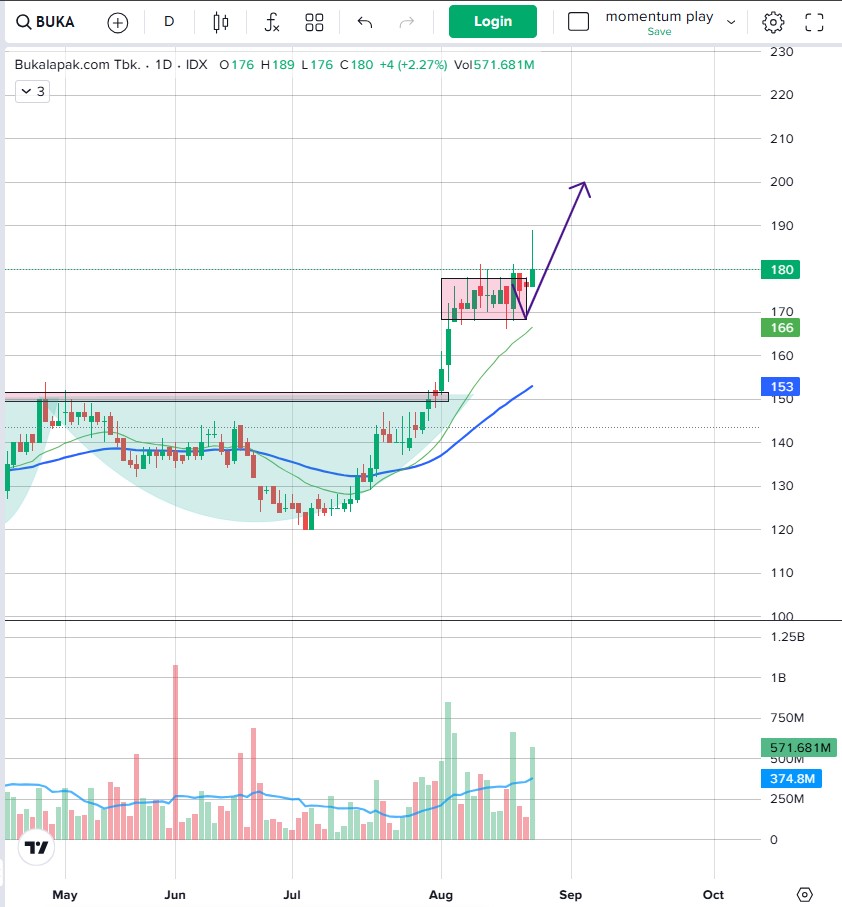Open time axis settings target icon

pyautogui.click(x=804, y=894)
